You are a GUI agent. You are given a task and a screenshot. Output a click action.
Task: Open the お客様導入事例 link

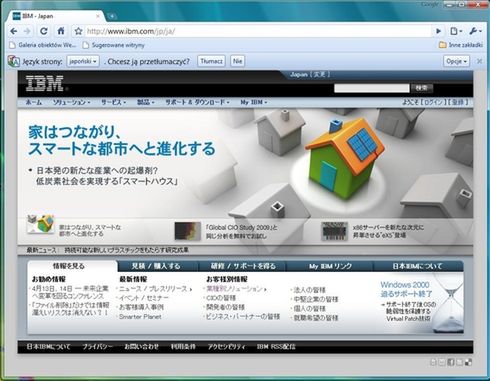coord(141,307)
